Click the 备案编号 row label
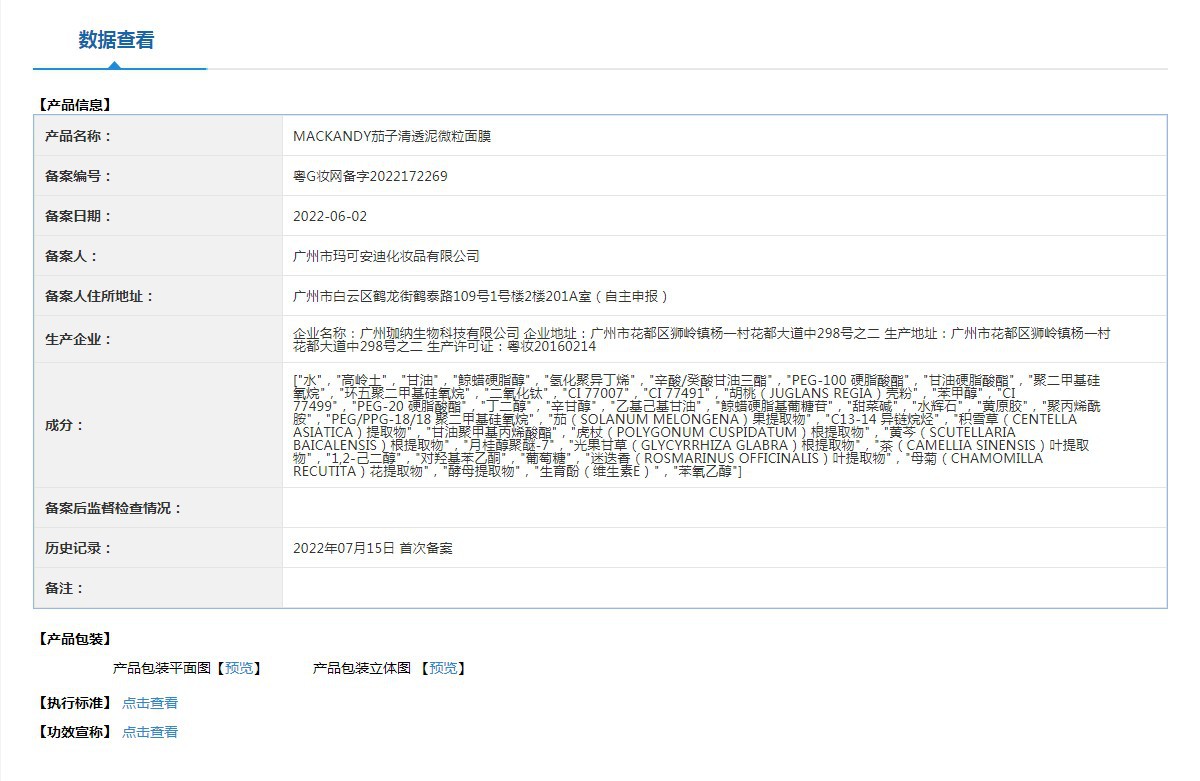Viewport: 1200px width, 781px height. [79, 176]
